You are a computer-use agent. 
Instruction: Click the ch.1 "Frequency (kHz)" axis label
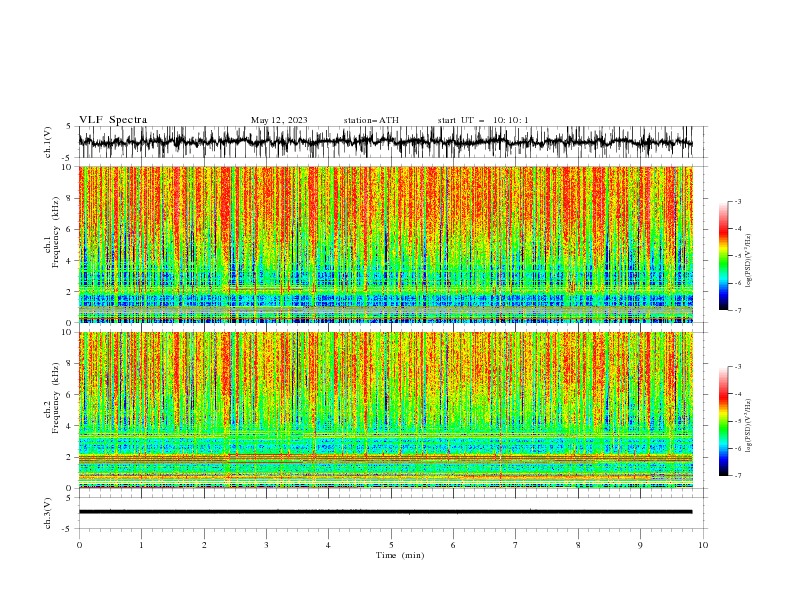point(56,232)
